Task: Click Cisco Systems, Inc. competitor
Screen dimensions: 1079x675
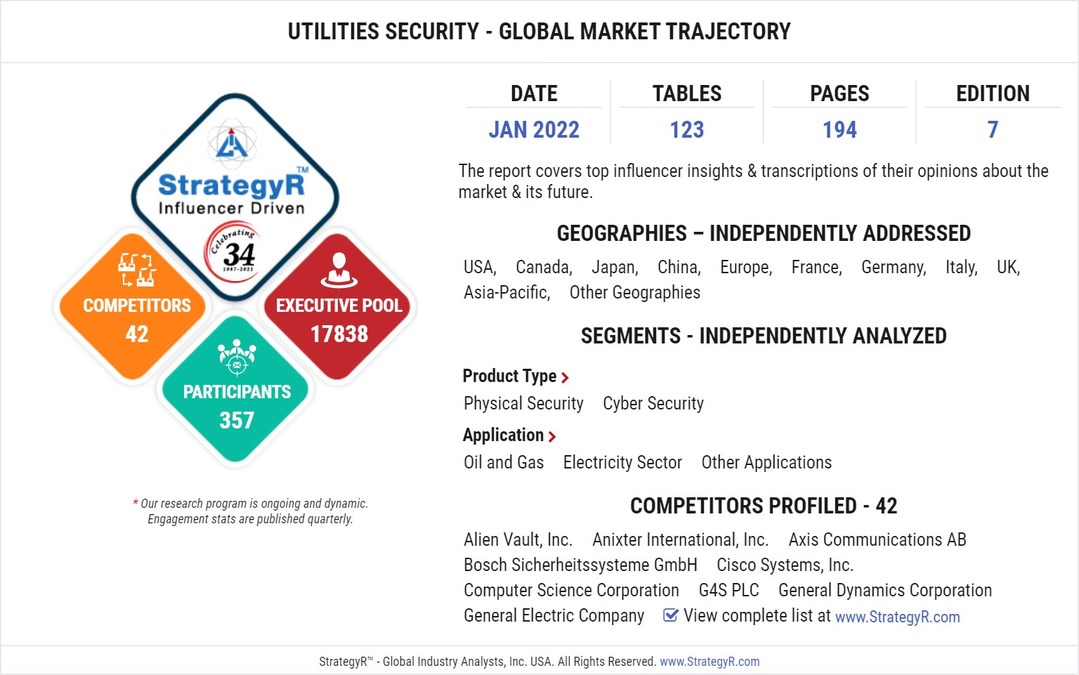Action: tap(785, 565)
